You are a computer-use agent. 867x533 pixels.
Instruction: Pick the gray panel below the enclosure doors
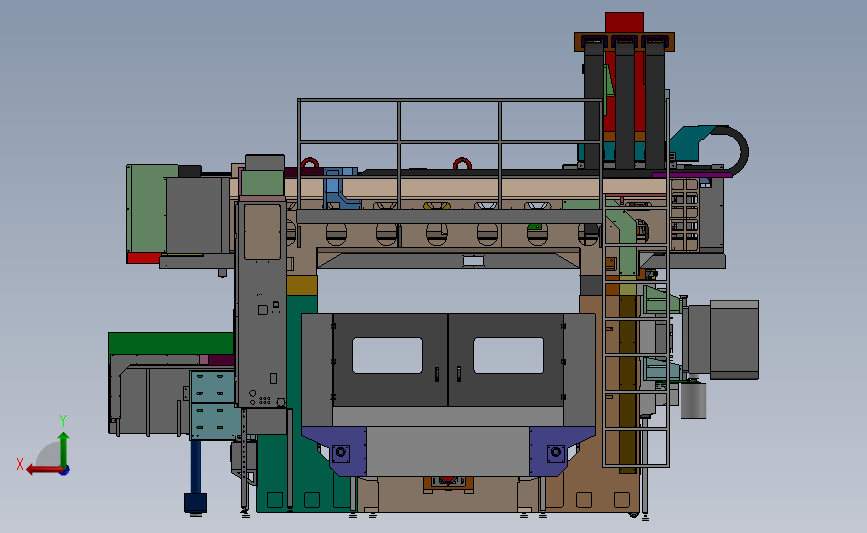pyautogui.click(x=448, y=450)
